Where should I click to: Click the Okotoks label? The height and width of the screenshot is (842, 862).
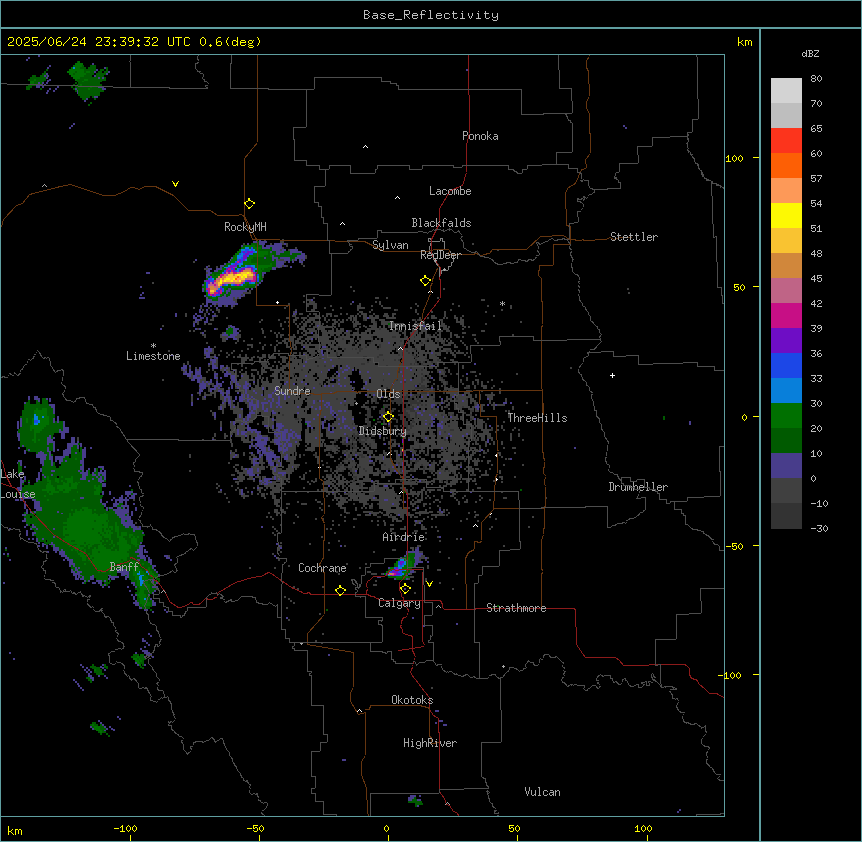pos(412,700)
